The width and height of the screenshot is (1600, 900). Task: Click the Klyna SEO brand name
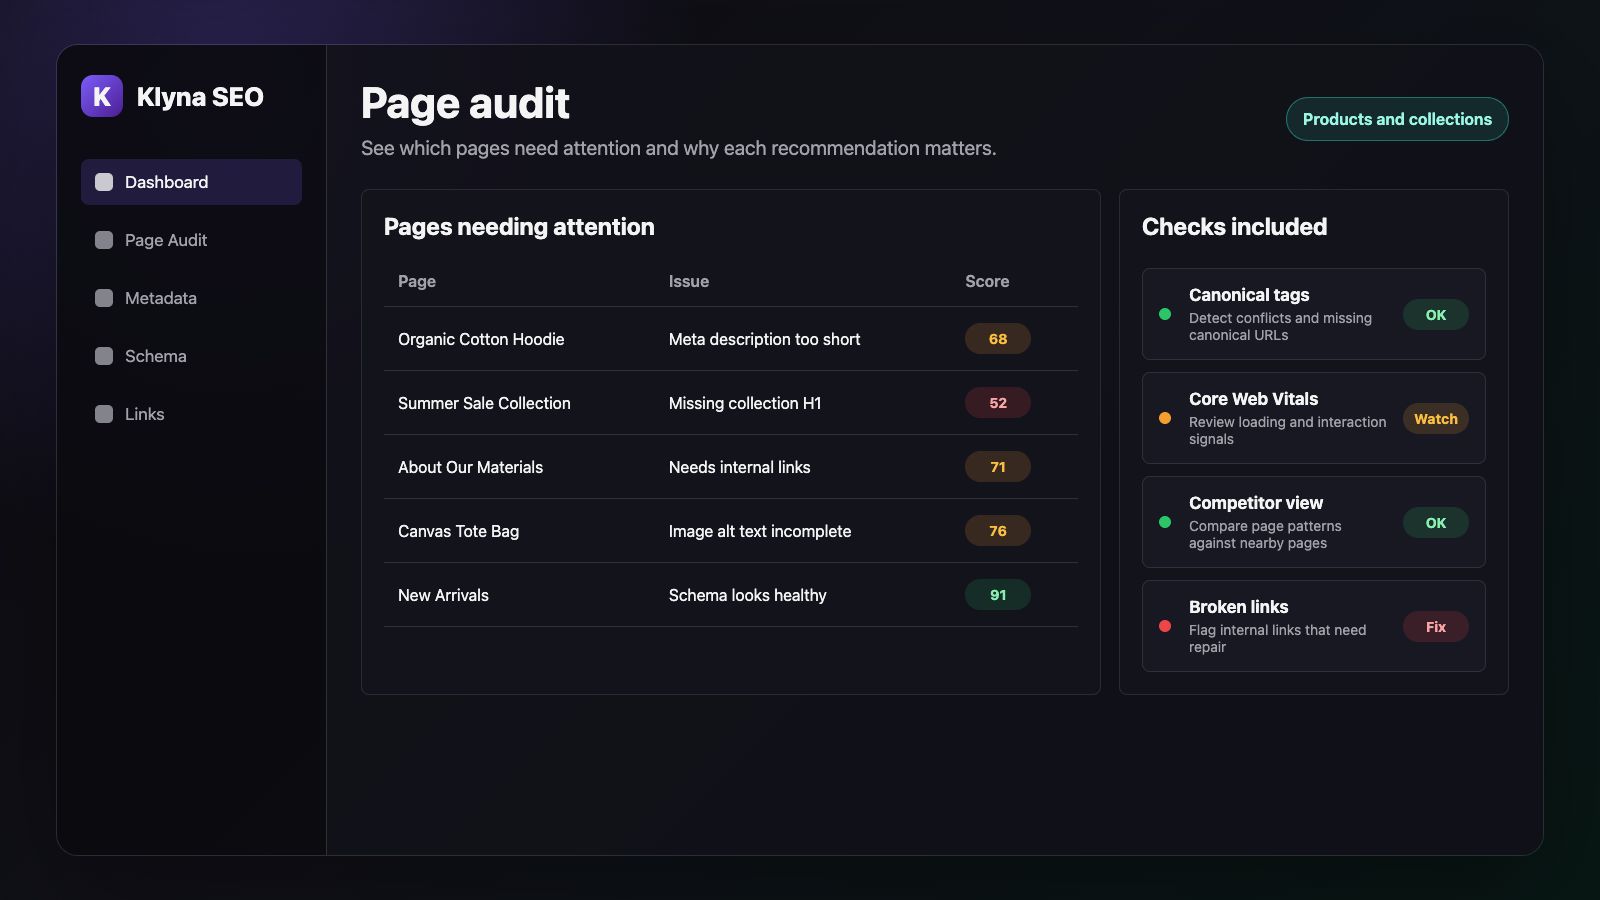pyautogui.click(x=200, y=97)
